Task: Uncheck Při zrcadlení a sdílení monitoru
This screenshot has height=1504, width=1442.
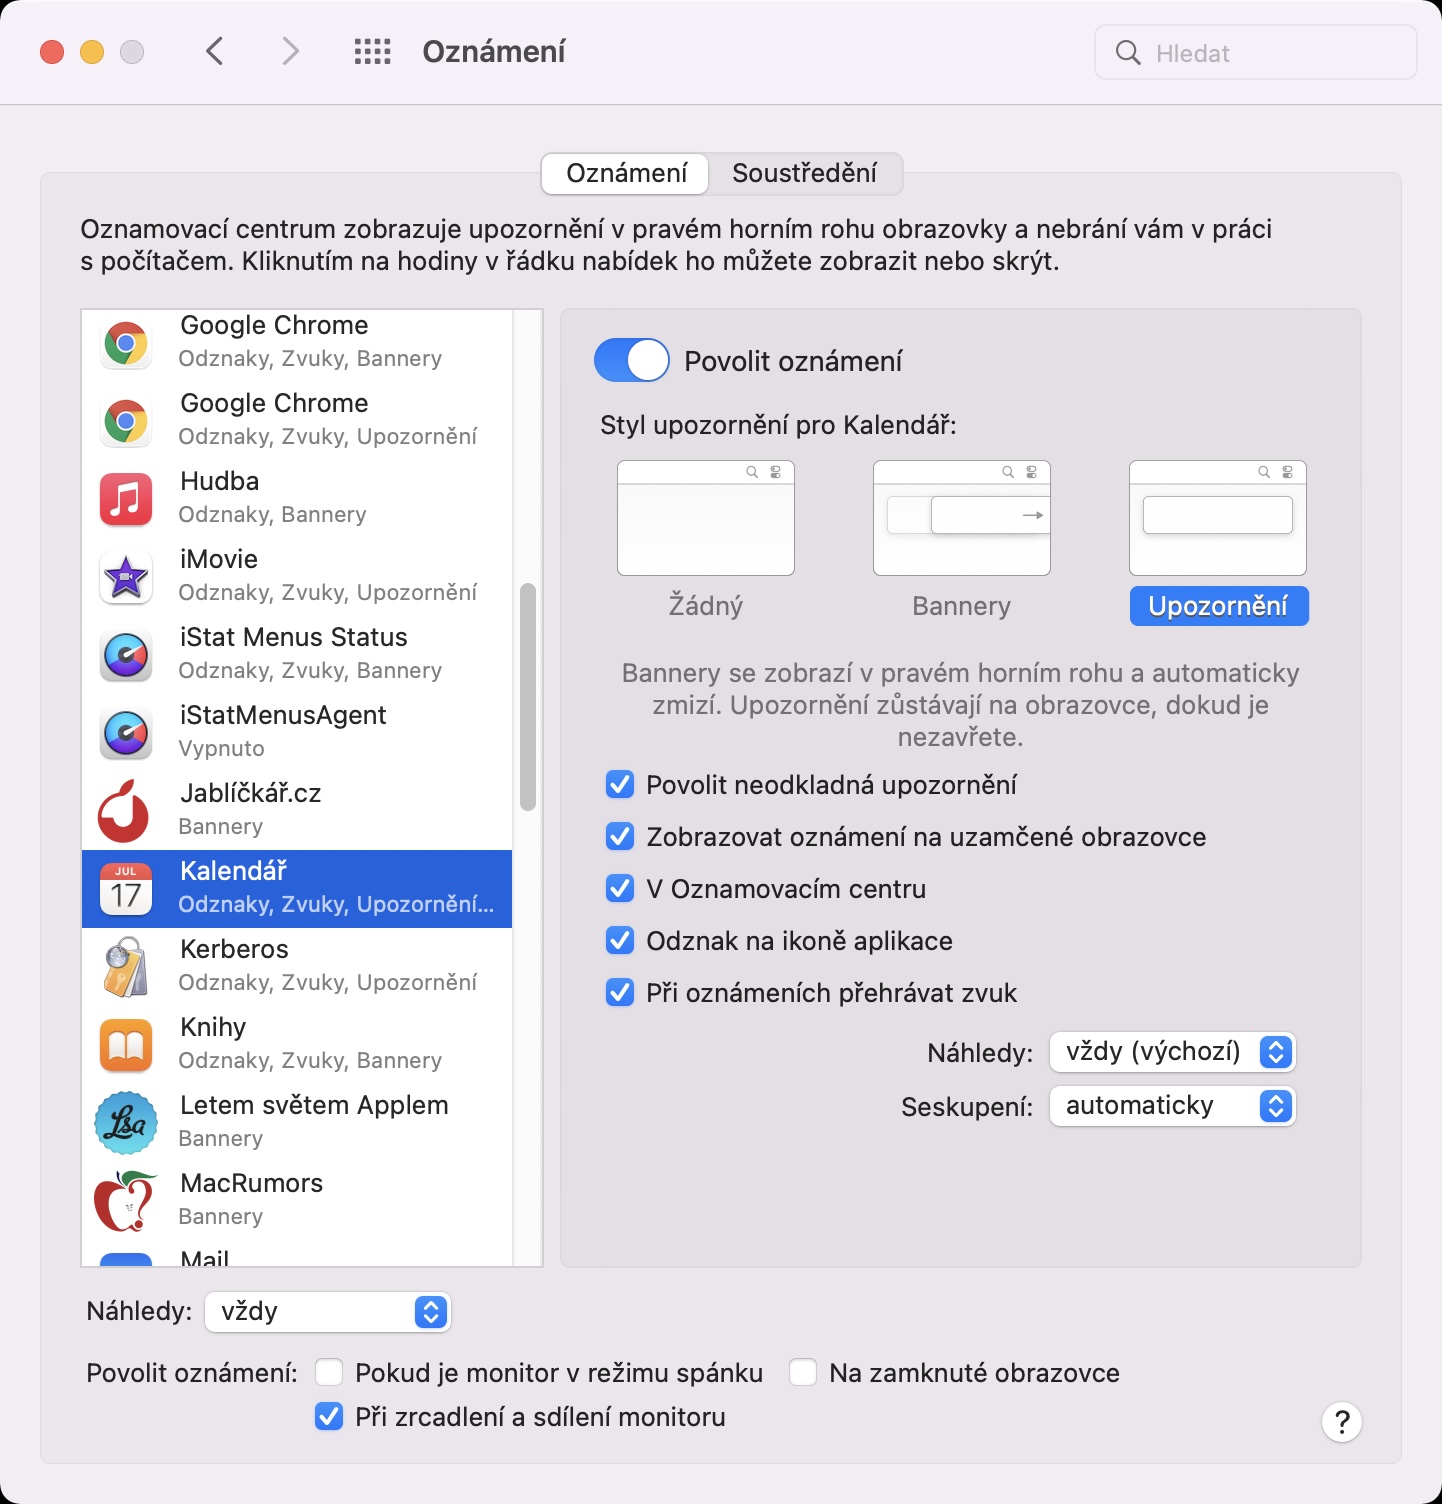Action: [x=329, y=1416]
